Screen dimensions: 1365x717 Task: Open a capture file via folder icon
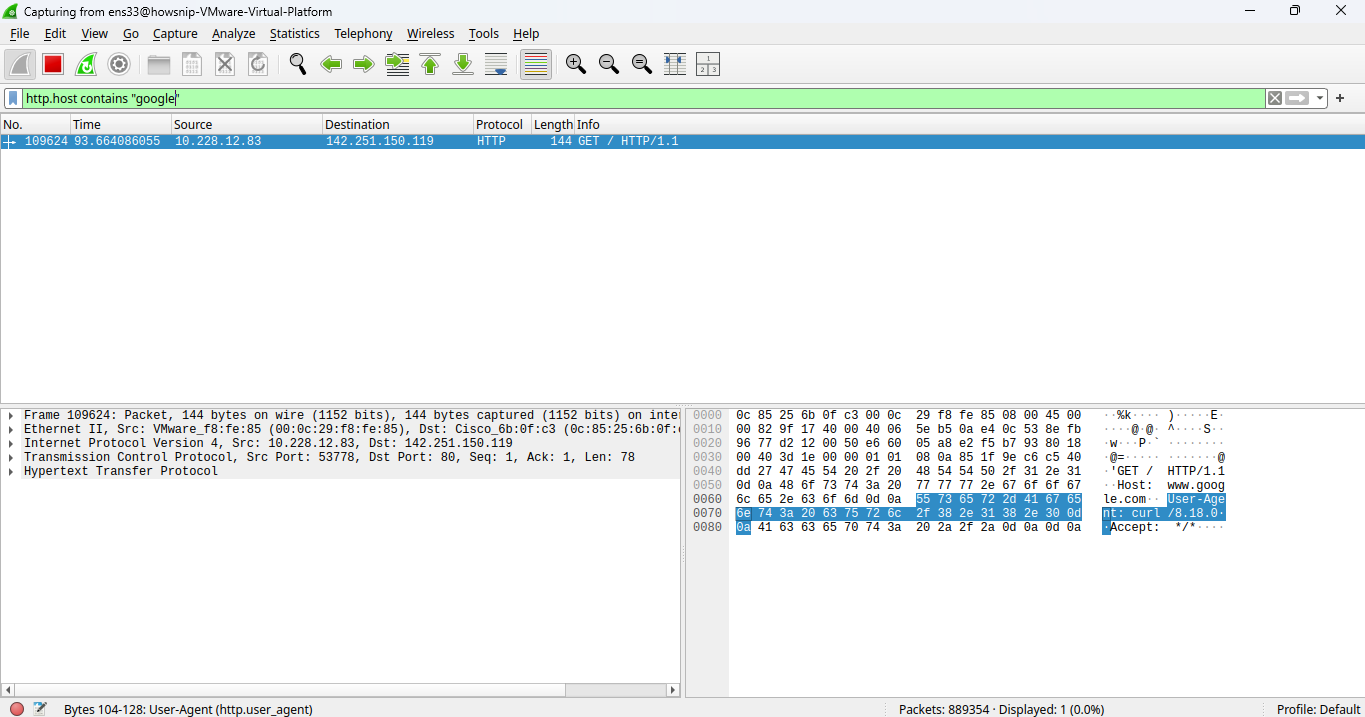coord(159,65)
